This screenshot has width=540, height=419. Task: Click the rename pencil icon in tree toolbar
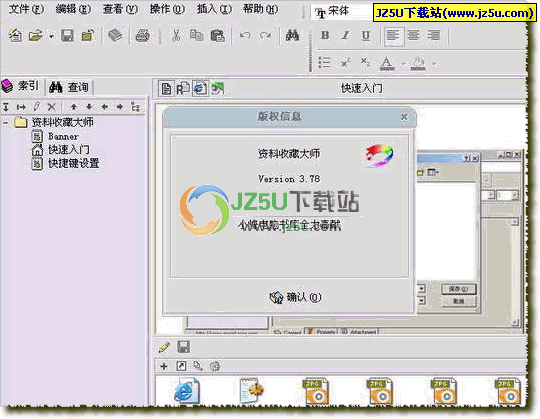pyautogui.click(x=37, y=107)
